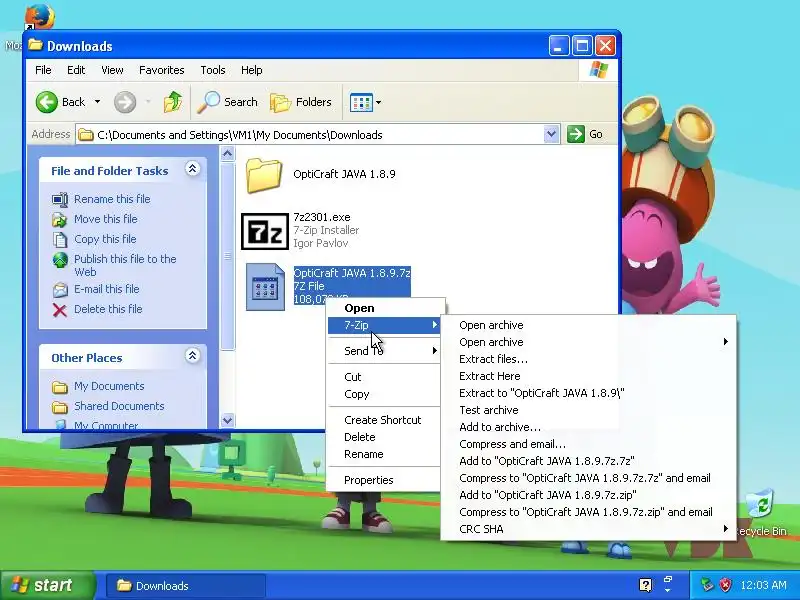Click the Downloads taskbar button
Viewport: 800px width, 600px height.
pos(186,586)
